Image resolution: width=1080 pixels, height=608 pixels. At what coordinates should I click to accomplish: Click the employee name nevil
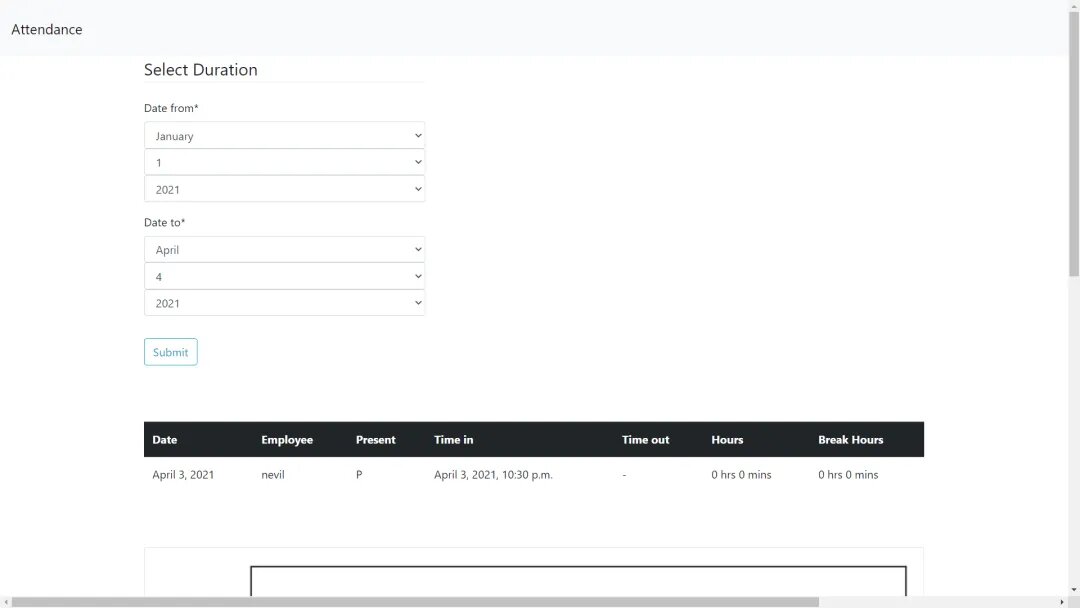coord(273,474)
